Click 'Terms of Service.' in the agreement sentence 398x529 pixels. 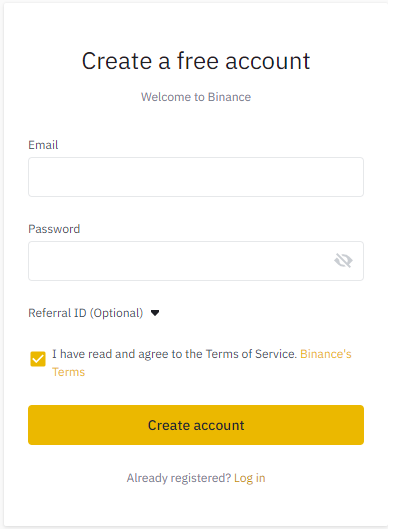(251, 354)
